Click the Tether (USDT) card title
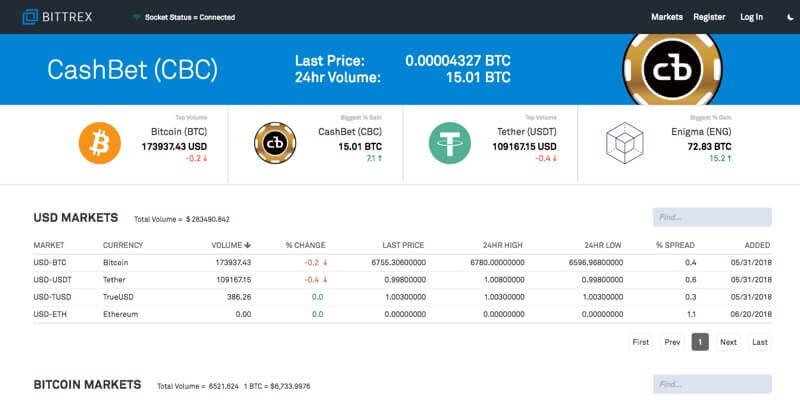800x400 pixels. pos(527,132)
